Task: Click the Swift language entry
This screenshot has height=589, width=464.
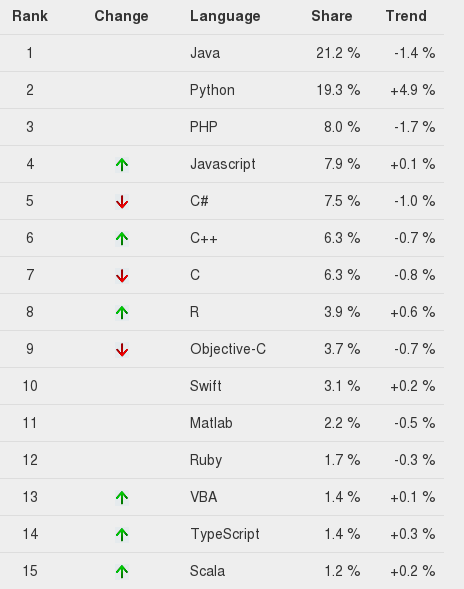Action: pyautogui.click(x=206, y=386)
